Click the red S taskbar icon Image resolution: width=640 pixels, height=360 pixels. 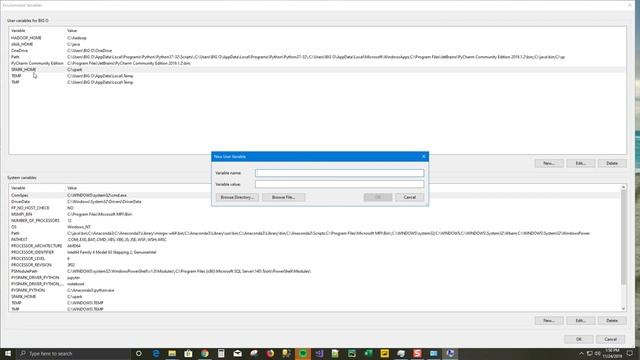tap(417, 353)
